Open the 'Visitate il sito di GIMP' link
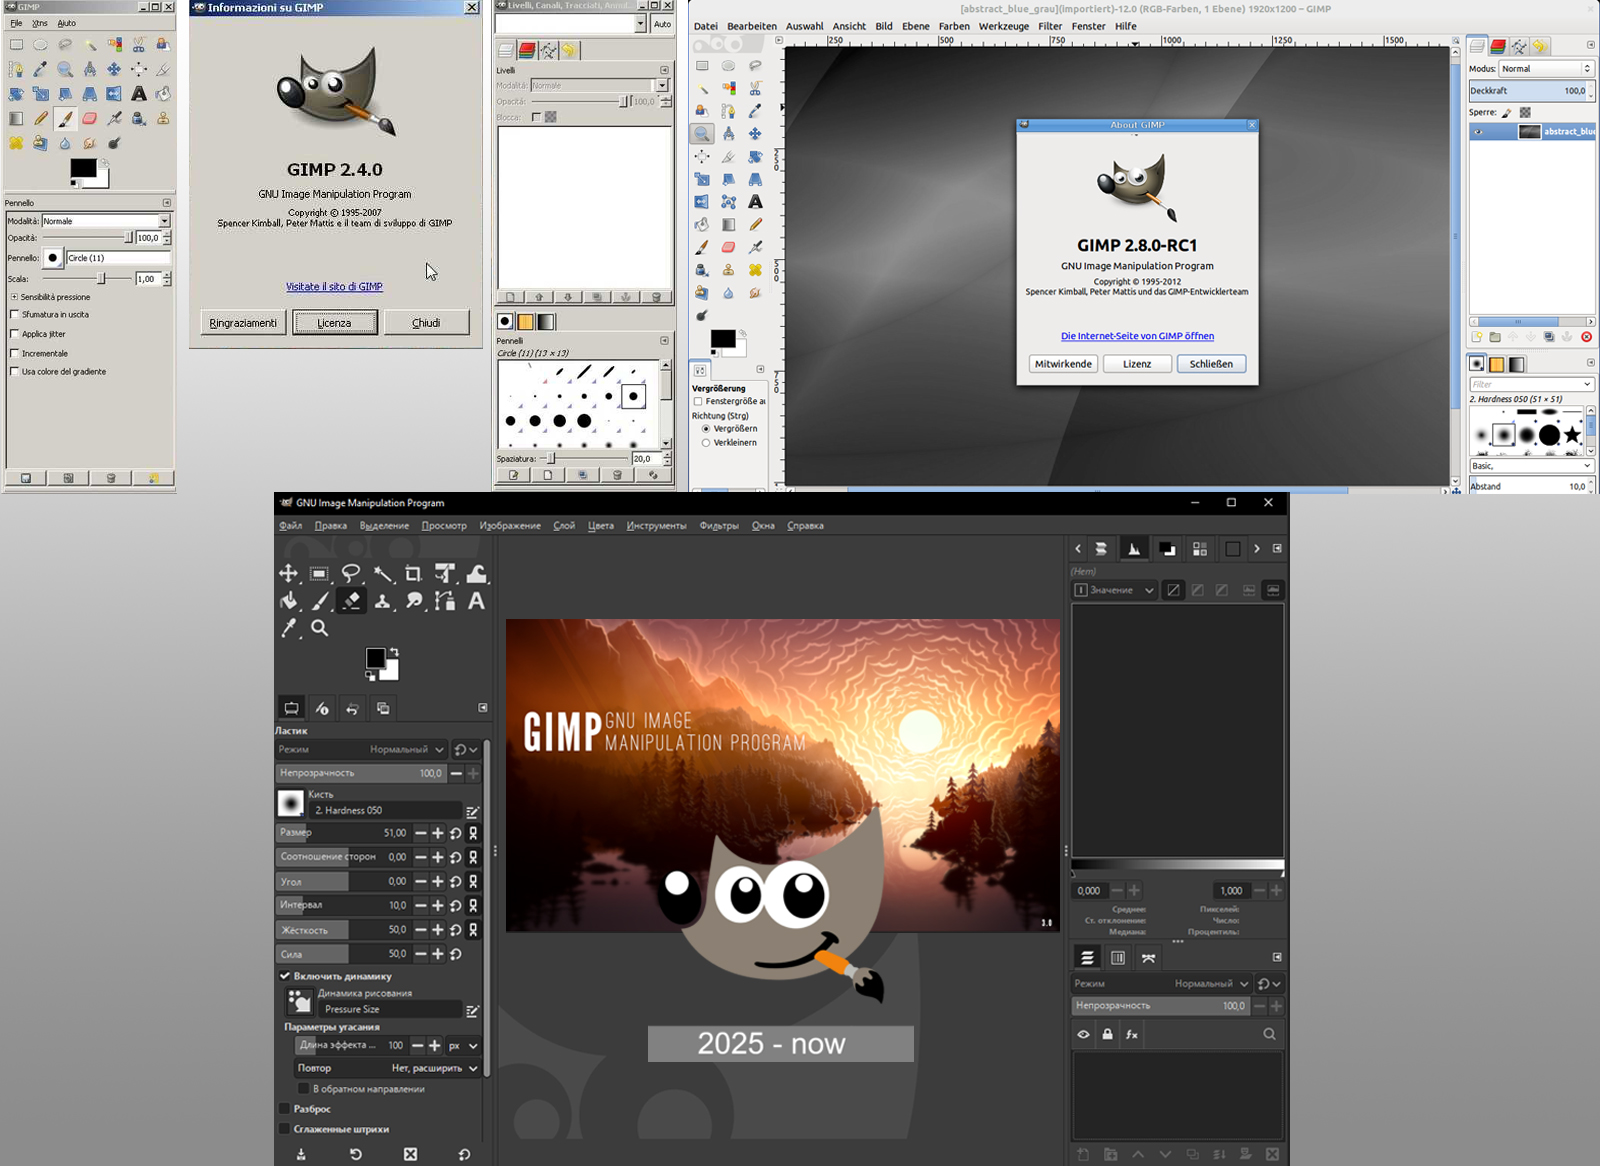The image size is (1600, 1166). pos(334,287)
